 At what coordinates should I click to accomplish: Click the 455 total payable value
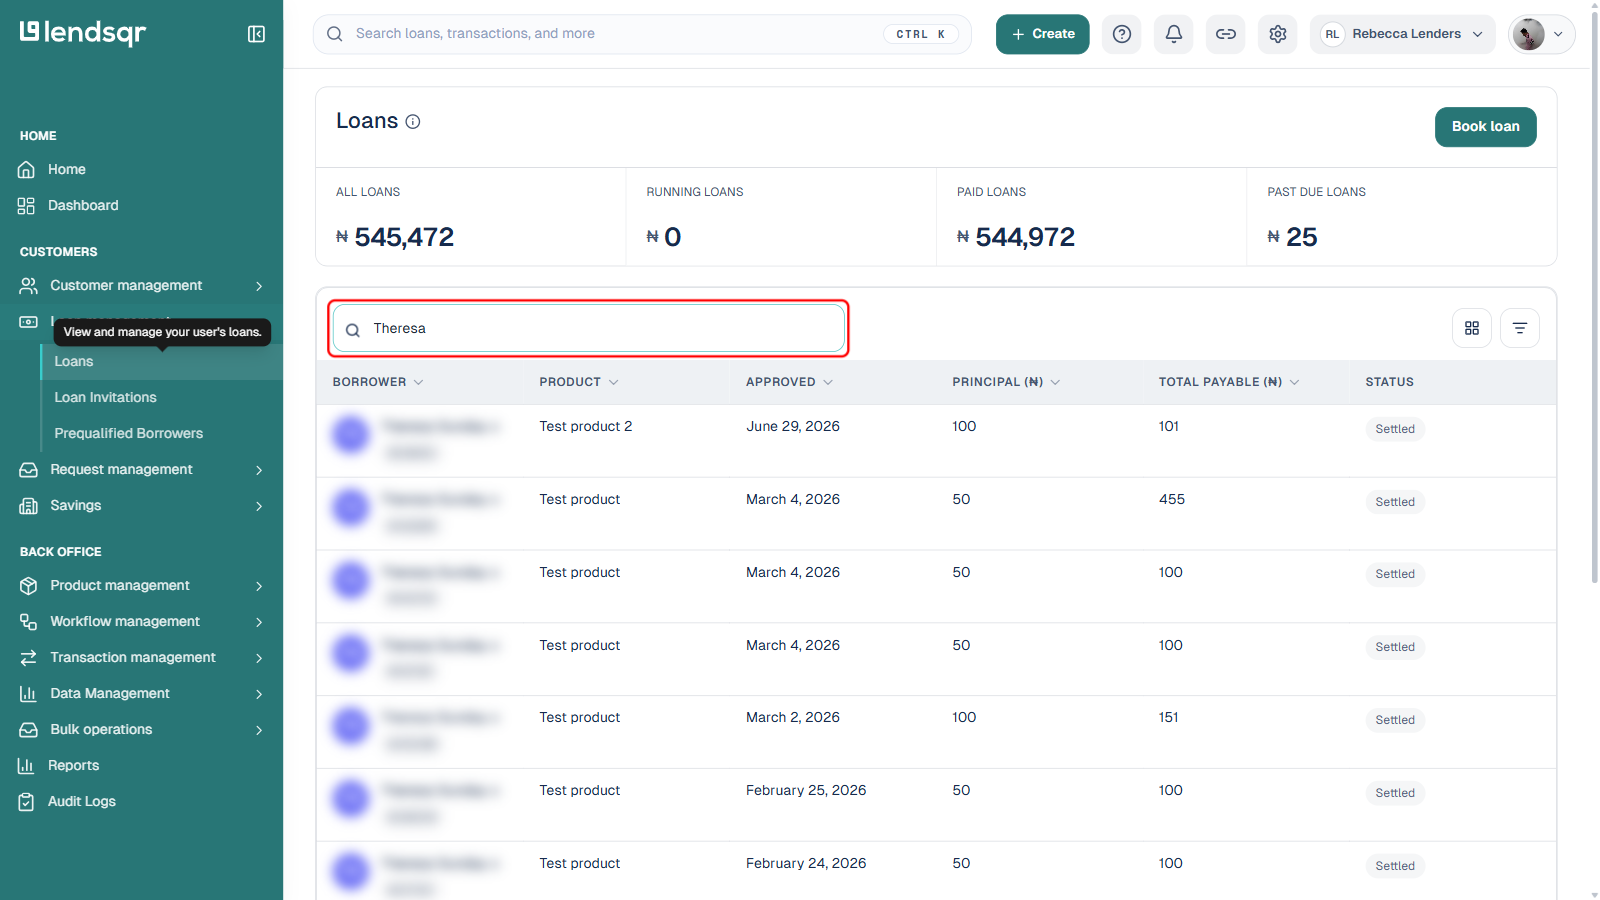(1172, 500)
